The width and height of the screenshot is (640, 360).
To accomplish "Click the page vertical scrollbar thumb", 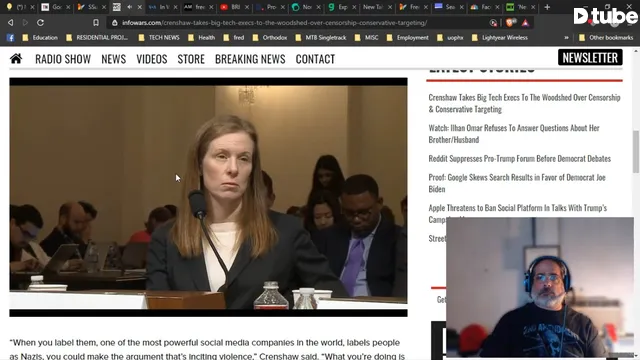I will click(x=636, y=152).
